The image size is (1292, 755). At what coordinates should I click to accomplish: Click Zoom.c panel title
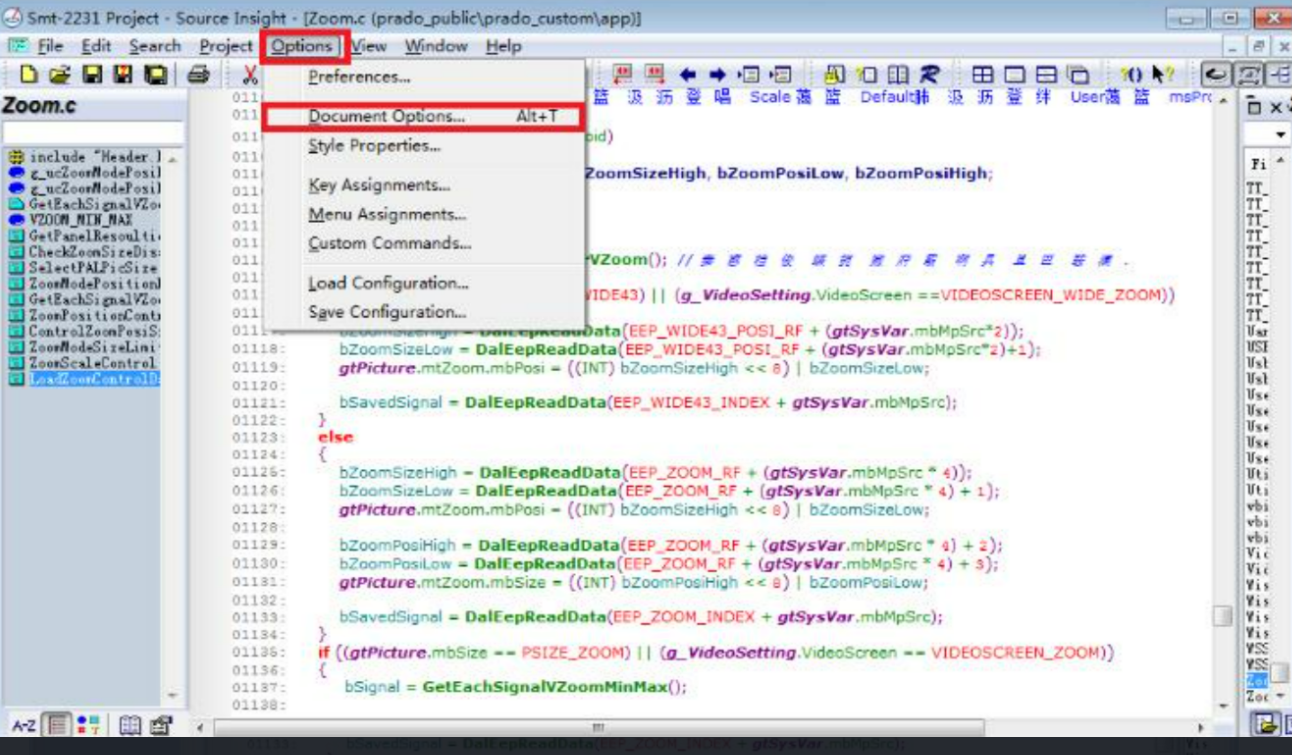[39, 106]
